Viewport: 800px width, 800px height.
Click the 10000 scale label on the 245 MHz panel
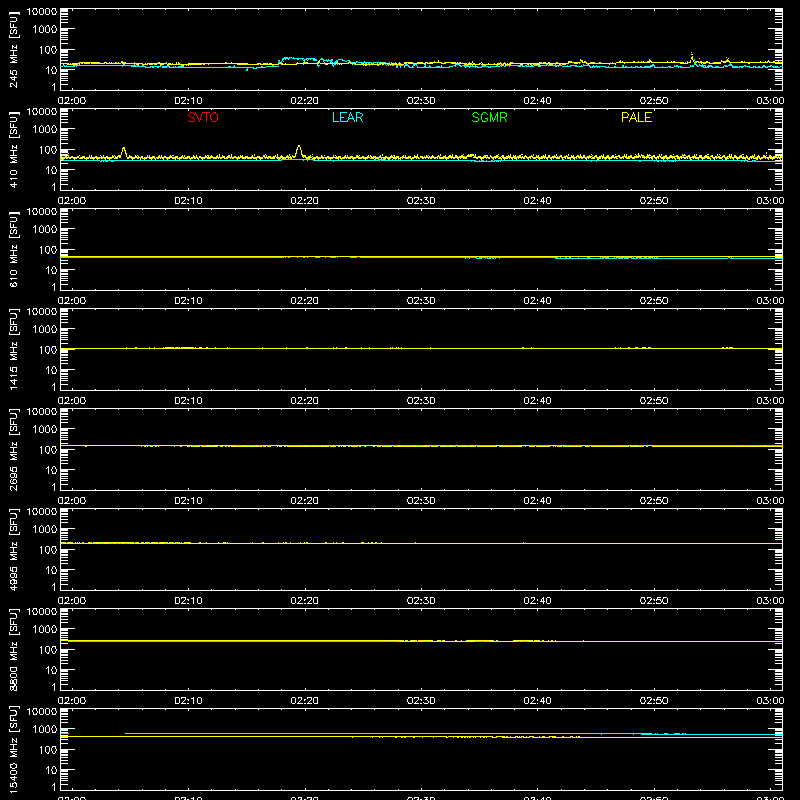click(x=42, y=12)
